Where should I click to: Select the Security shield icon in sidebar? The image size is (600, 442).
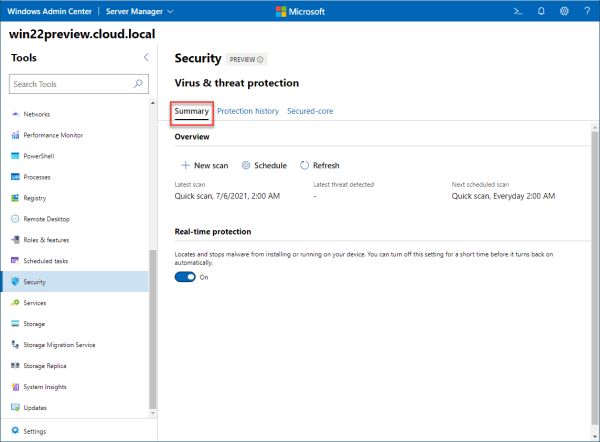click(x=15, y=282)
